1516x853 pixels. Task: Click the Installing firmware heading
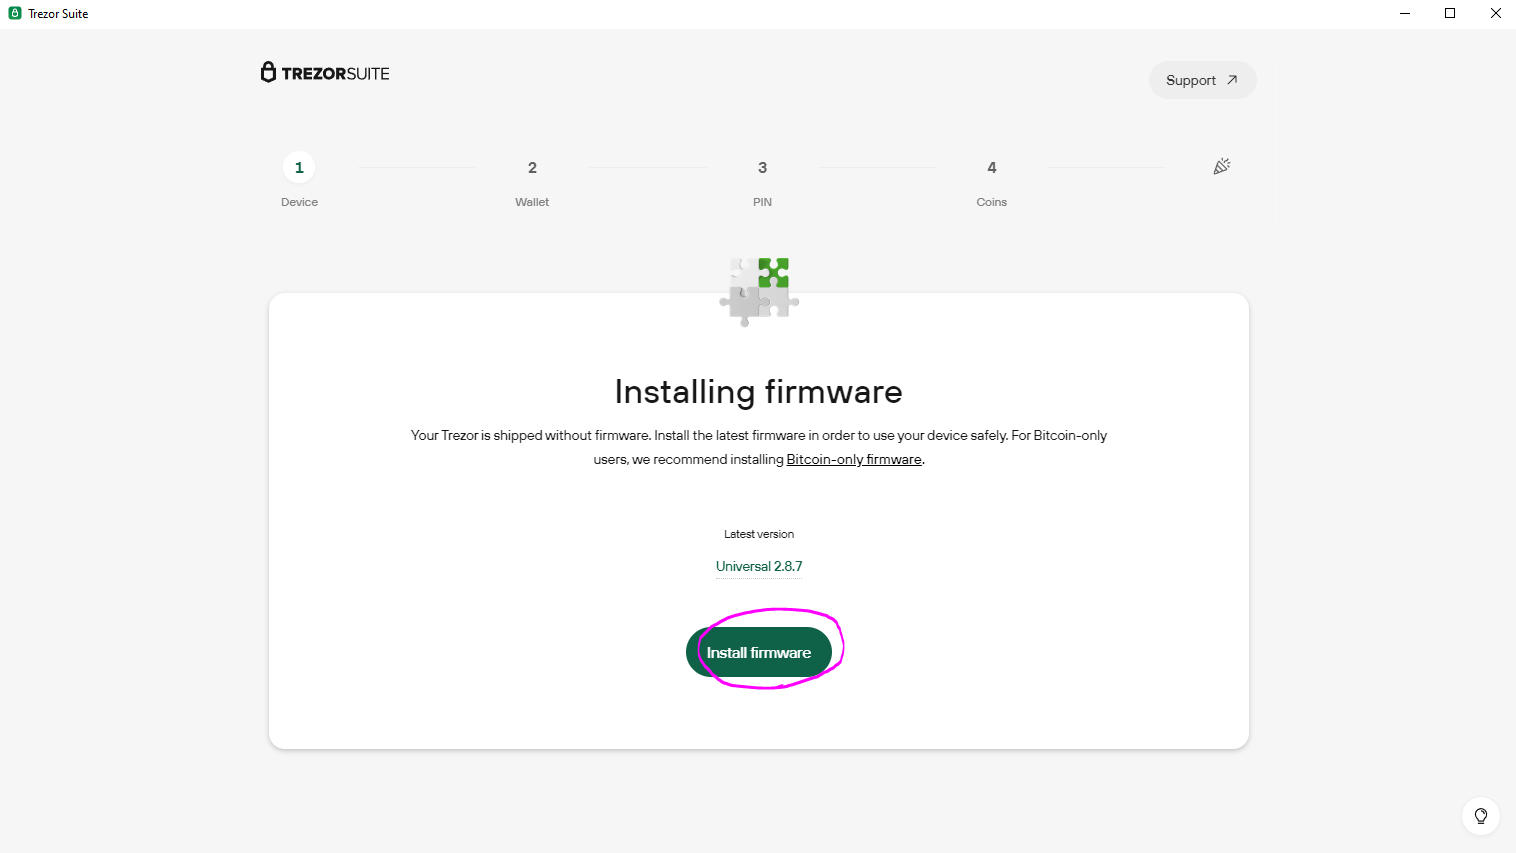click(758, 392)
